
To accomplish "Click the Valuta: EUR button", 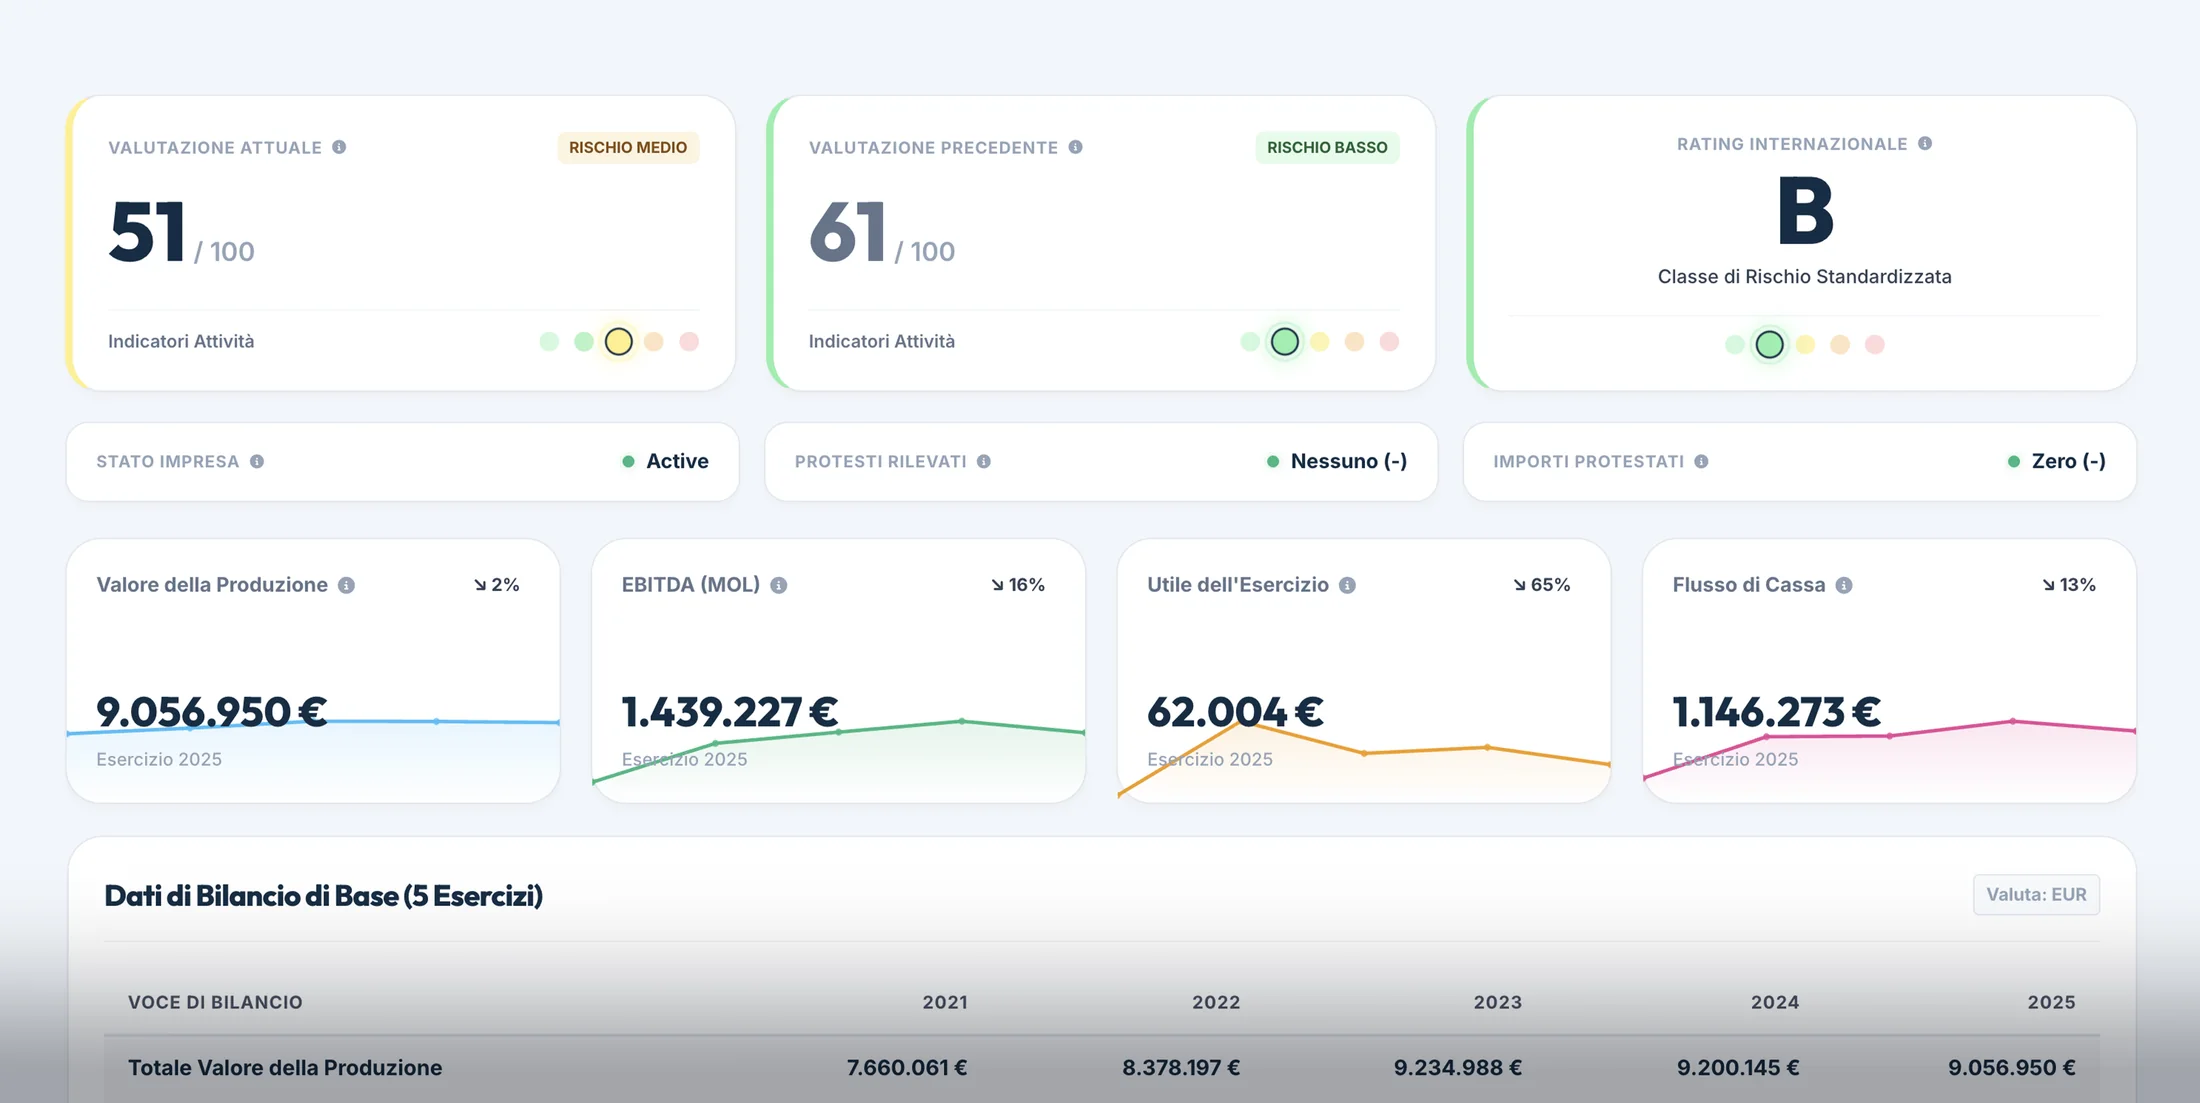I will tap(2036, 894).
